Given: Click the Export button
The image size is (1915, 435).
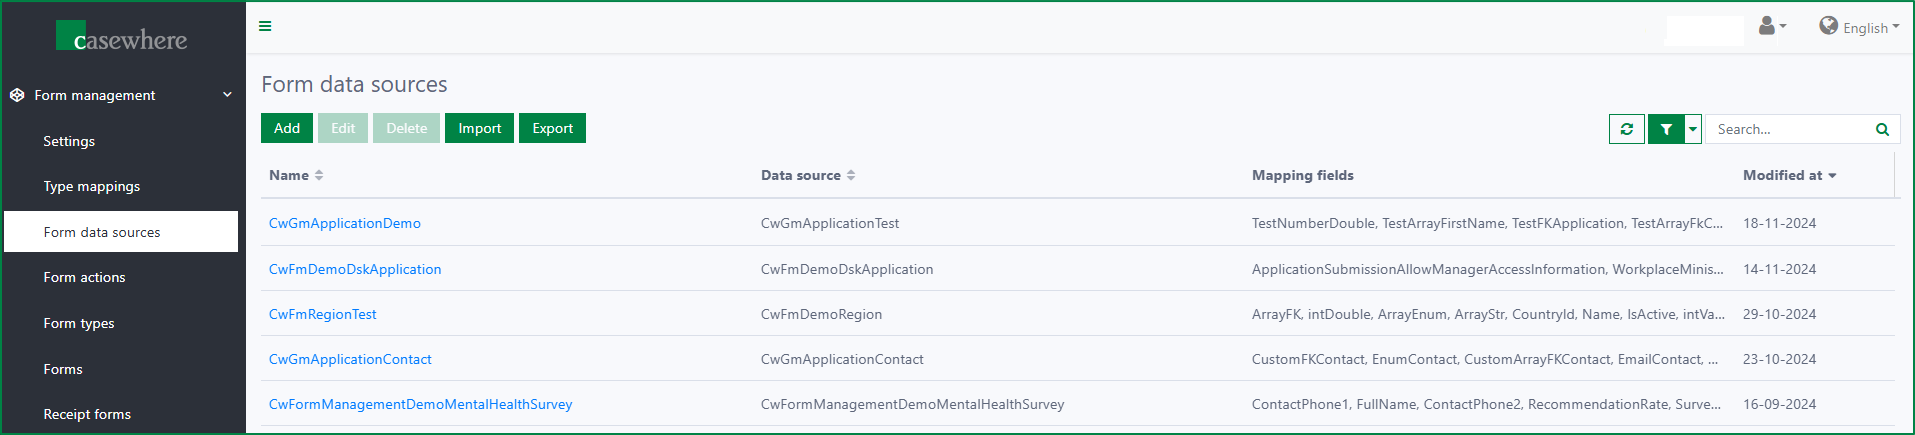Looking at the screenshot, I should click(x=552, y=128).
